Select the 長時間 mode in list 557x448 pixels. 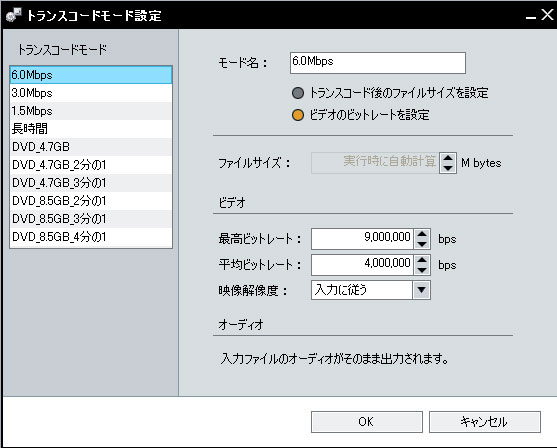coord(91,129)
